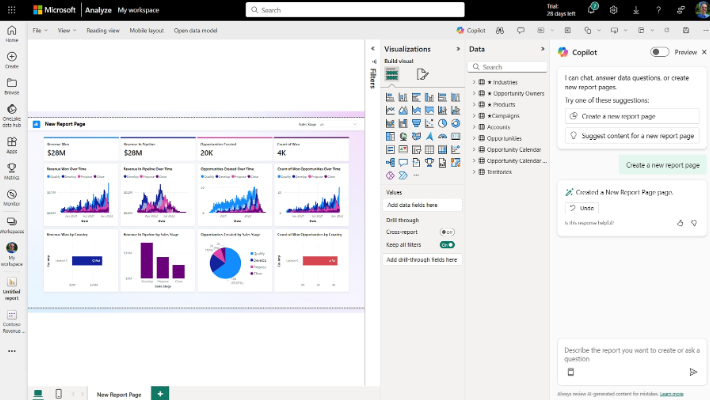Click the Undo button in Copilot
The image size is (710, 400).
point(582,208)
